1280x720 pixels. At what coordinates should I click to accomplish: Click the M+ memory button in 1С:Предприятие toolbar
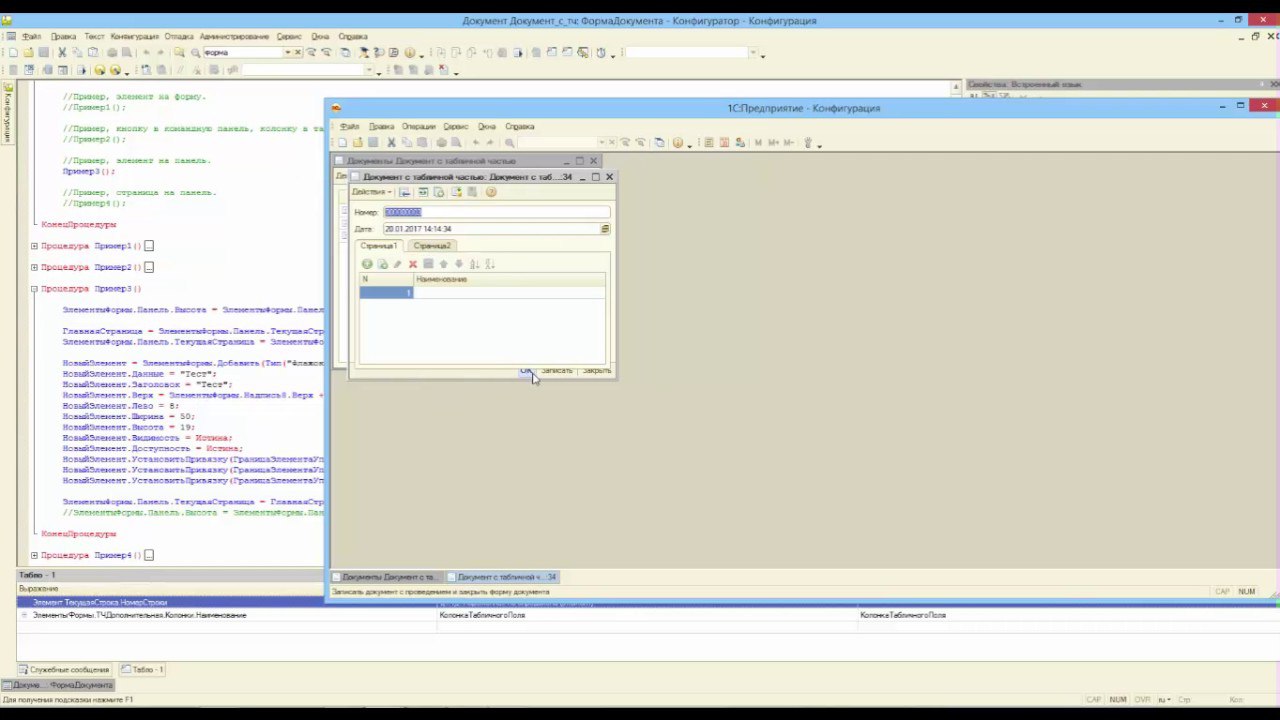pos(773,143)
